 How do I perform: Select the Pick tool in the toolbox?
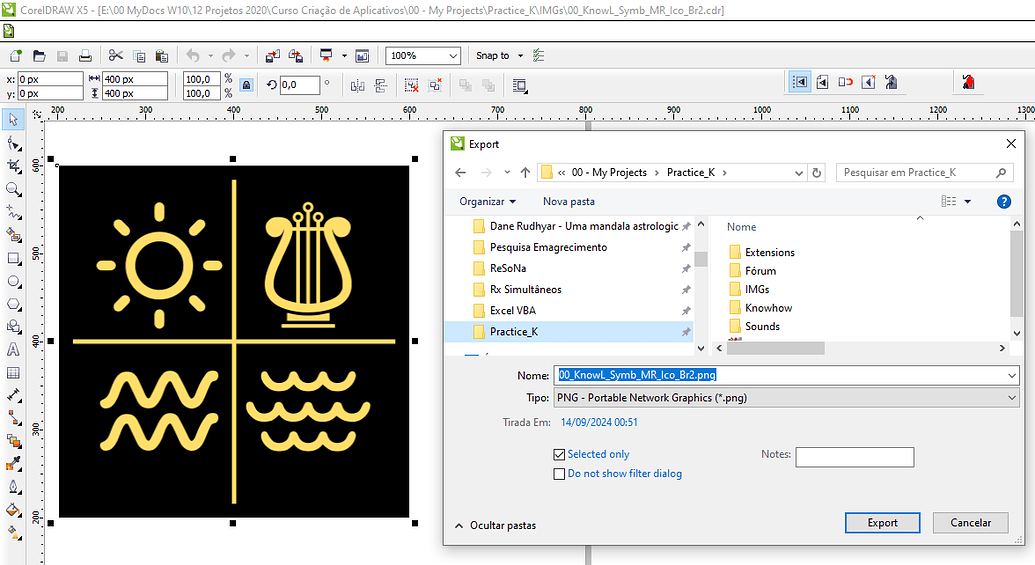(13, 119)
